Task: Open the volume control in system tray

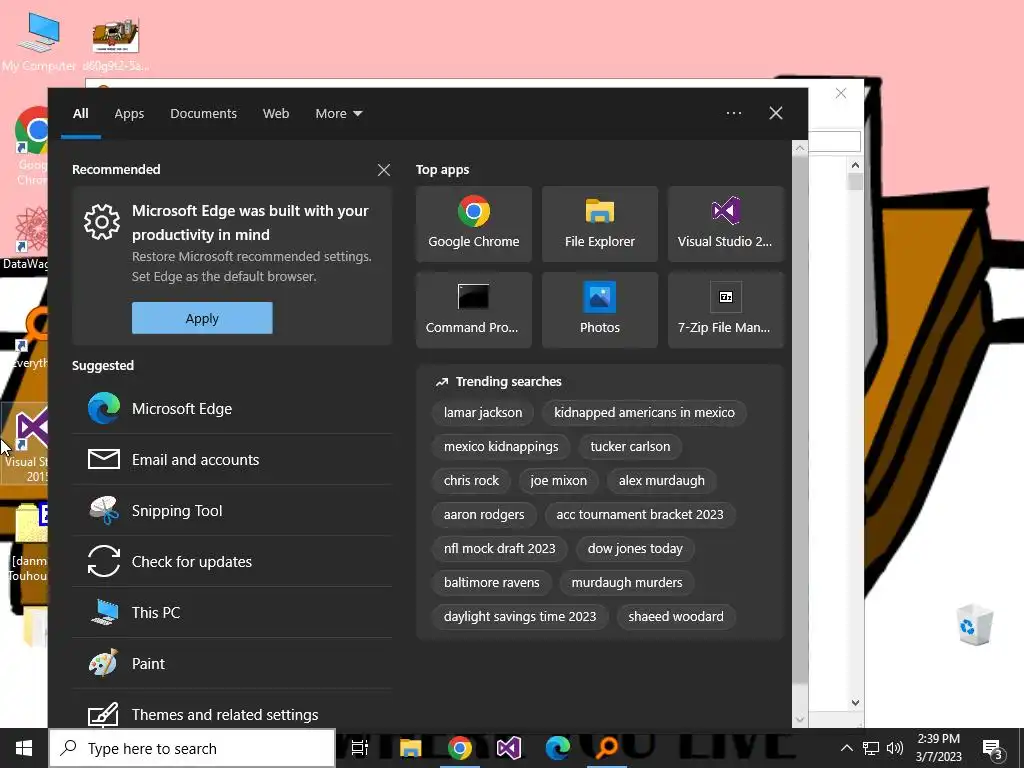Action: (x=895, y=748)
